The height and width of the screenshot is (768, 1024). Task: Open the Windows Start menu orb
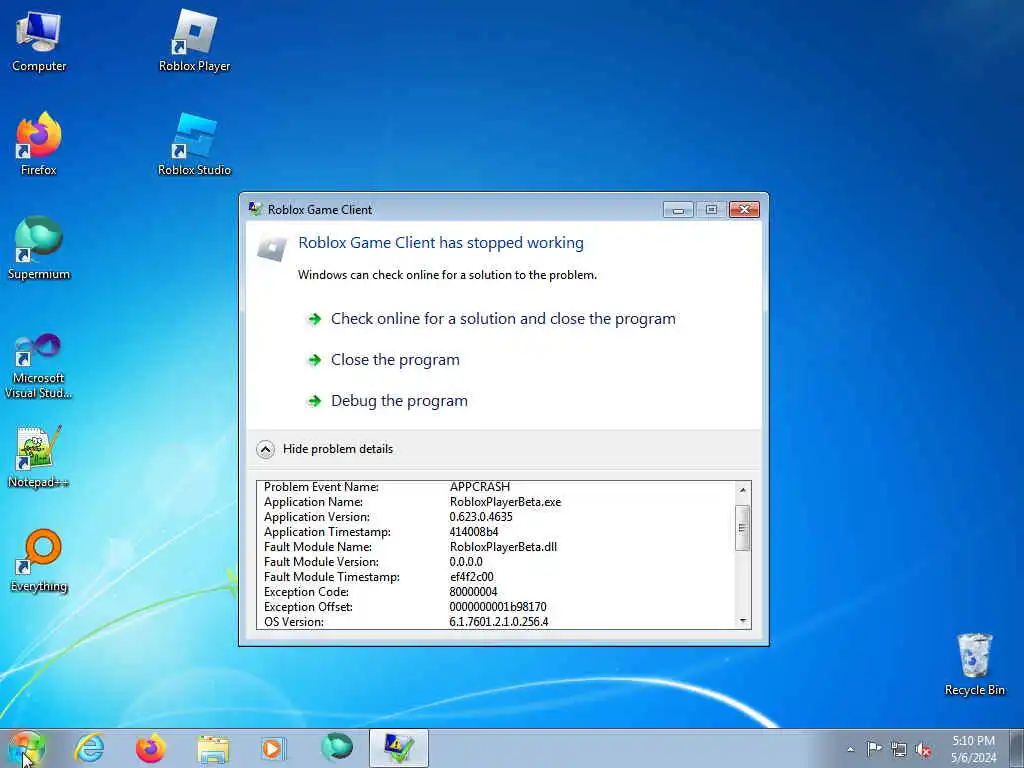pyautogui.click(x=26, y=748)
